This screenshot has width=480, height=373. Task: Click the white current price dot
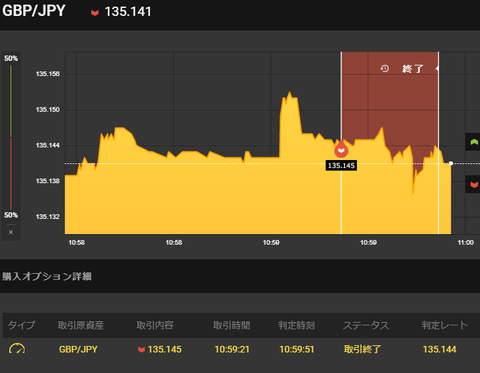(451, 163)
